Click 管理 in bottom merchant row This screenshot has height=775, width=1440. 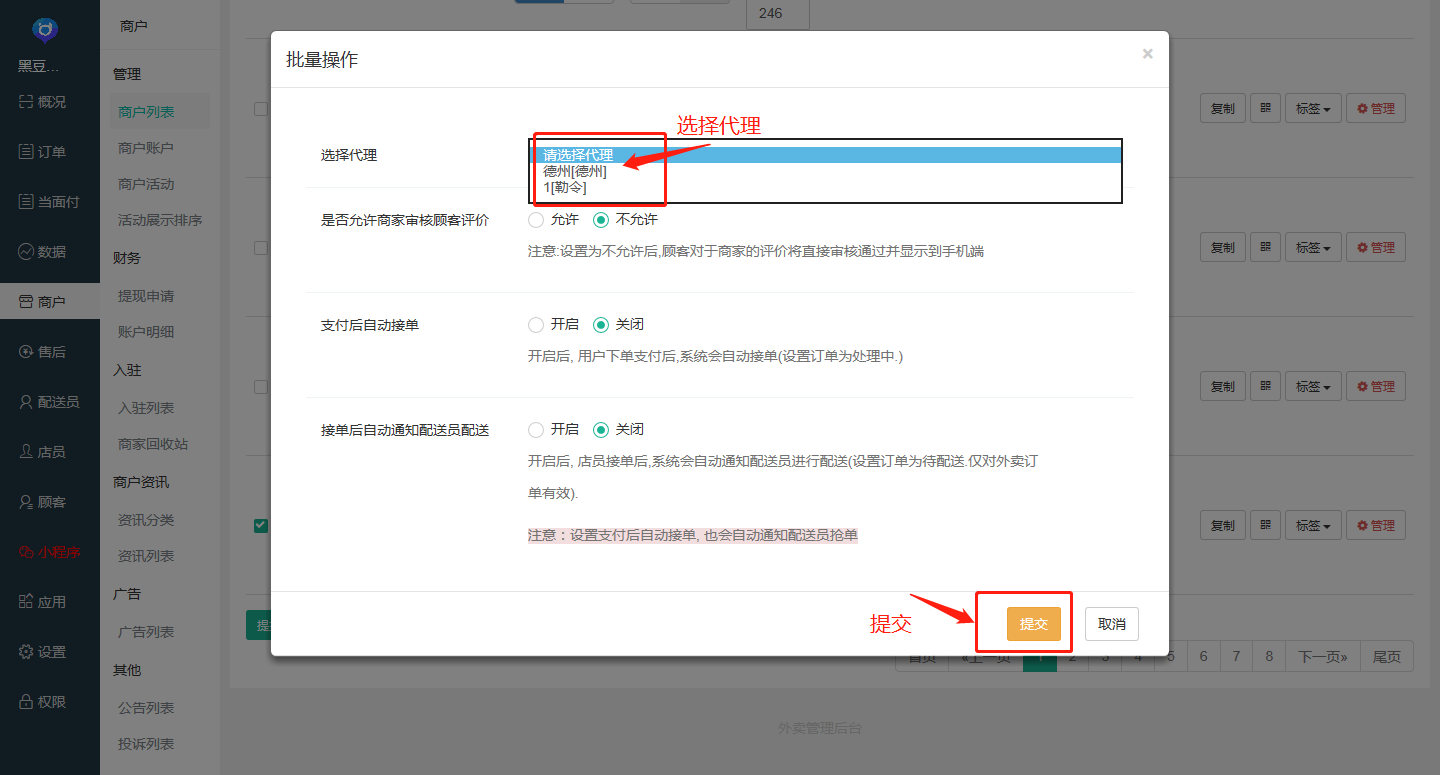[1376, 525]
